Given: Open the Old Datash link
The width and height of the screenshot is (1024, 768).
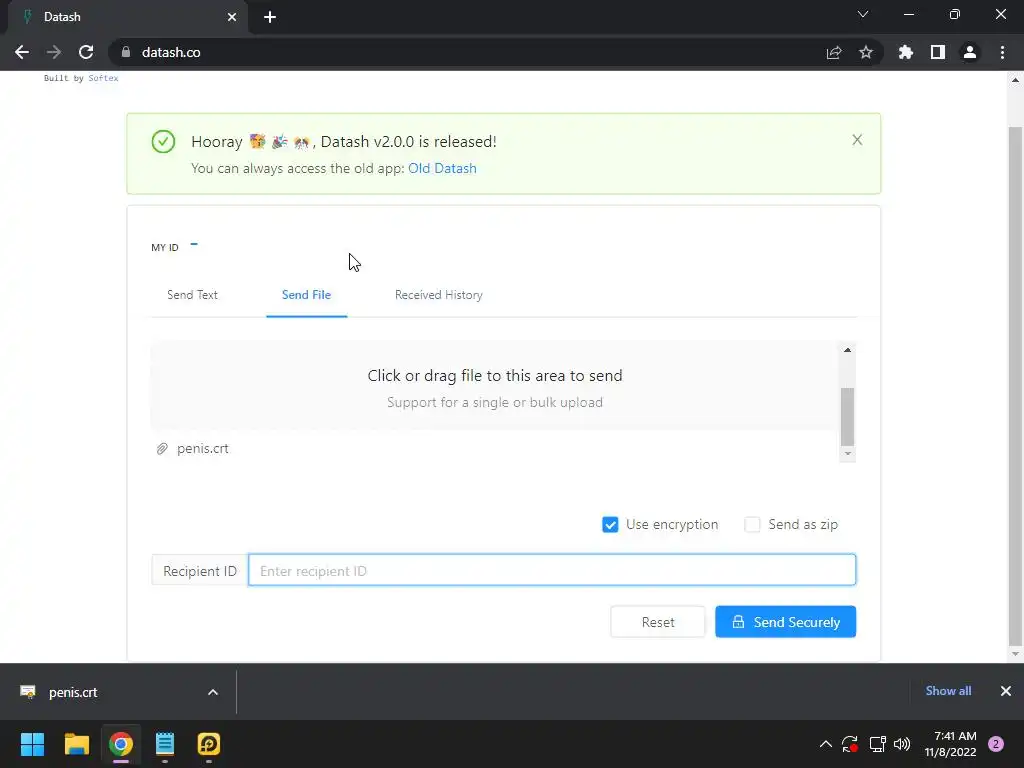Looking at the screenshot, I should tap(442, 168).
